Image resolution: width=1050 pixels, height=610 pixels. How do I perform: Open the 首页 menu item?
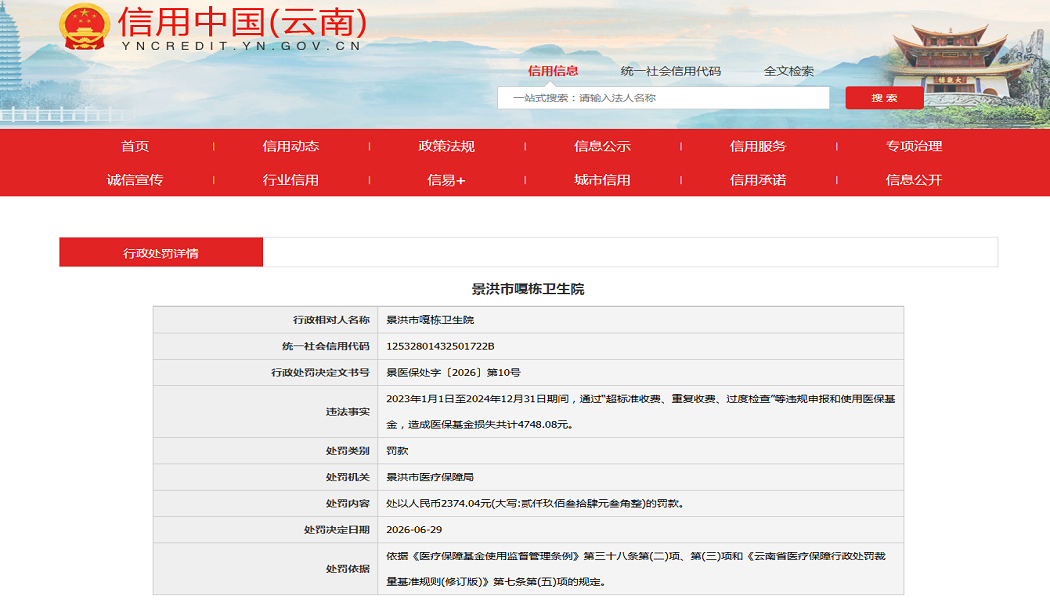pos(135,146)
